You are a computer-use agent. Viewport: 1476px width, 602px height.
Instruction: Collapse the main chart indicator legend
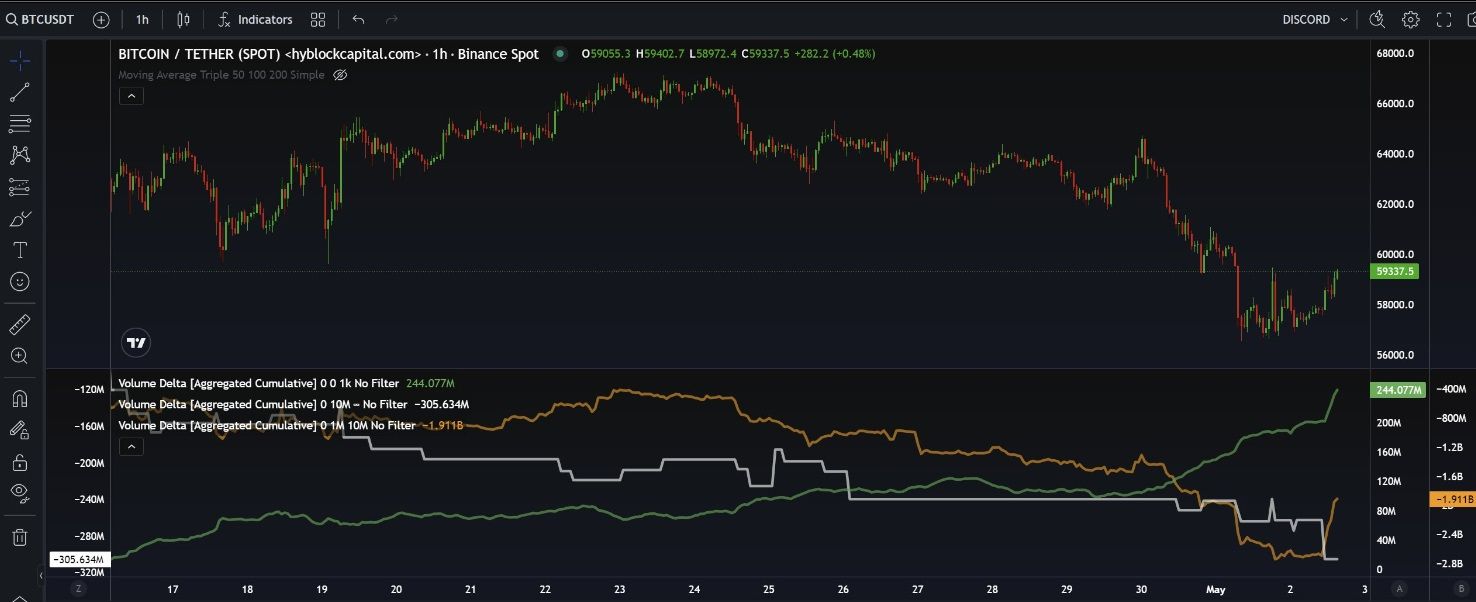131,96
